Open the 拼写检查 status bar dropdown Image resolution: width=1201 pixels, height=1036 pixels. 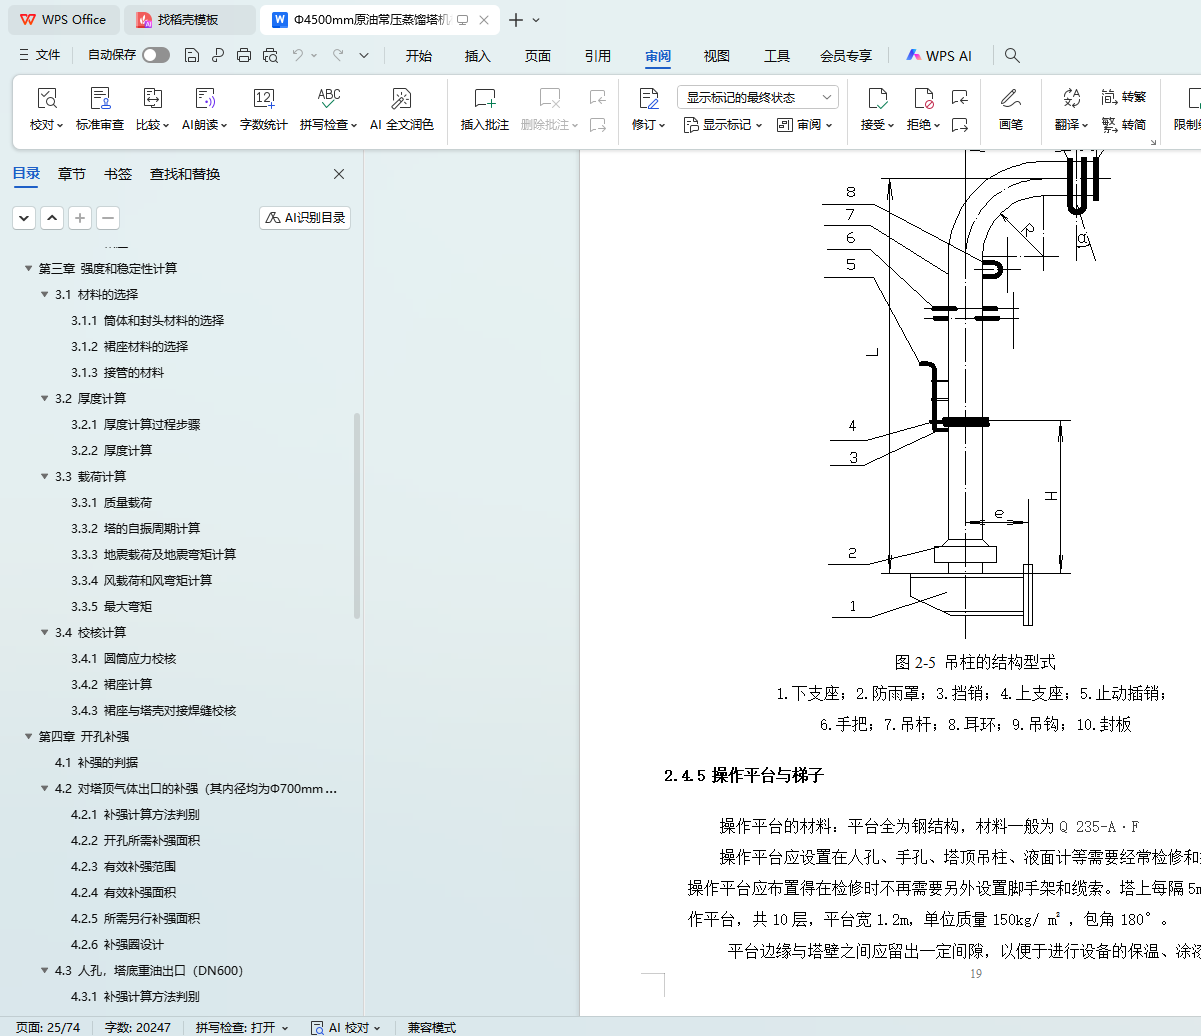pos(241,1027)
